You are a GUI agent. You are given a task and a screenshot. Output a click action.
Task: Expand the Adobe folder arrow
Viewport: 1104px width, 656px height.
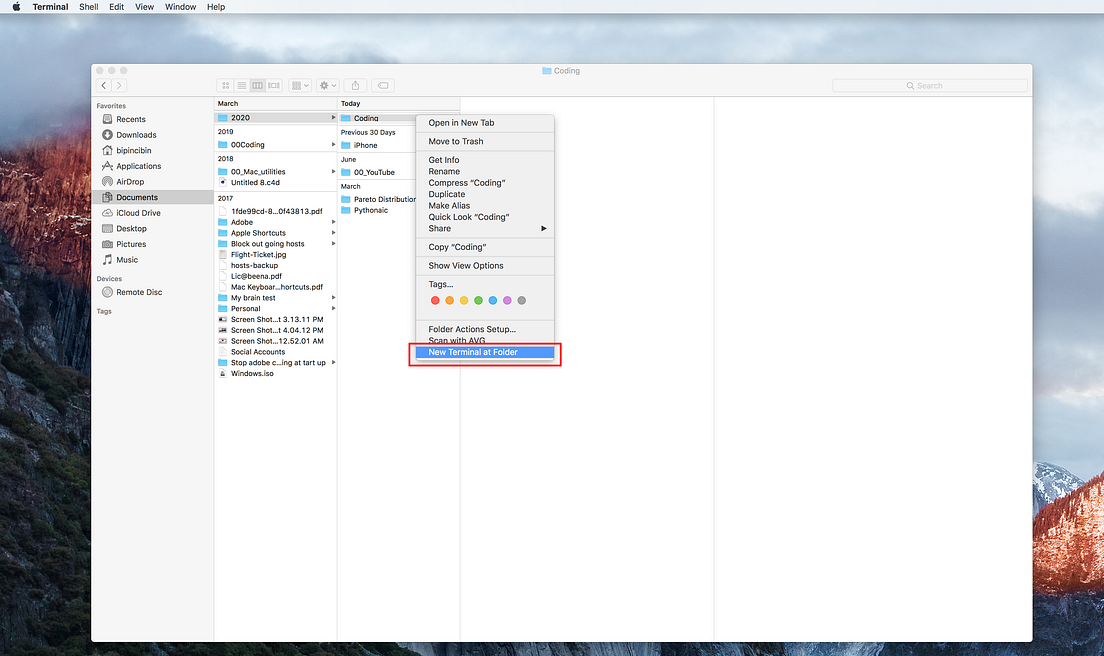click(333, 222)
